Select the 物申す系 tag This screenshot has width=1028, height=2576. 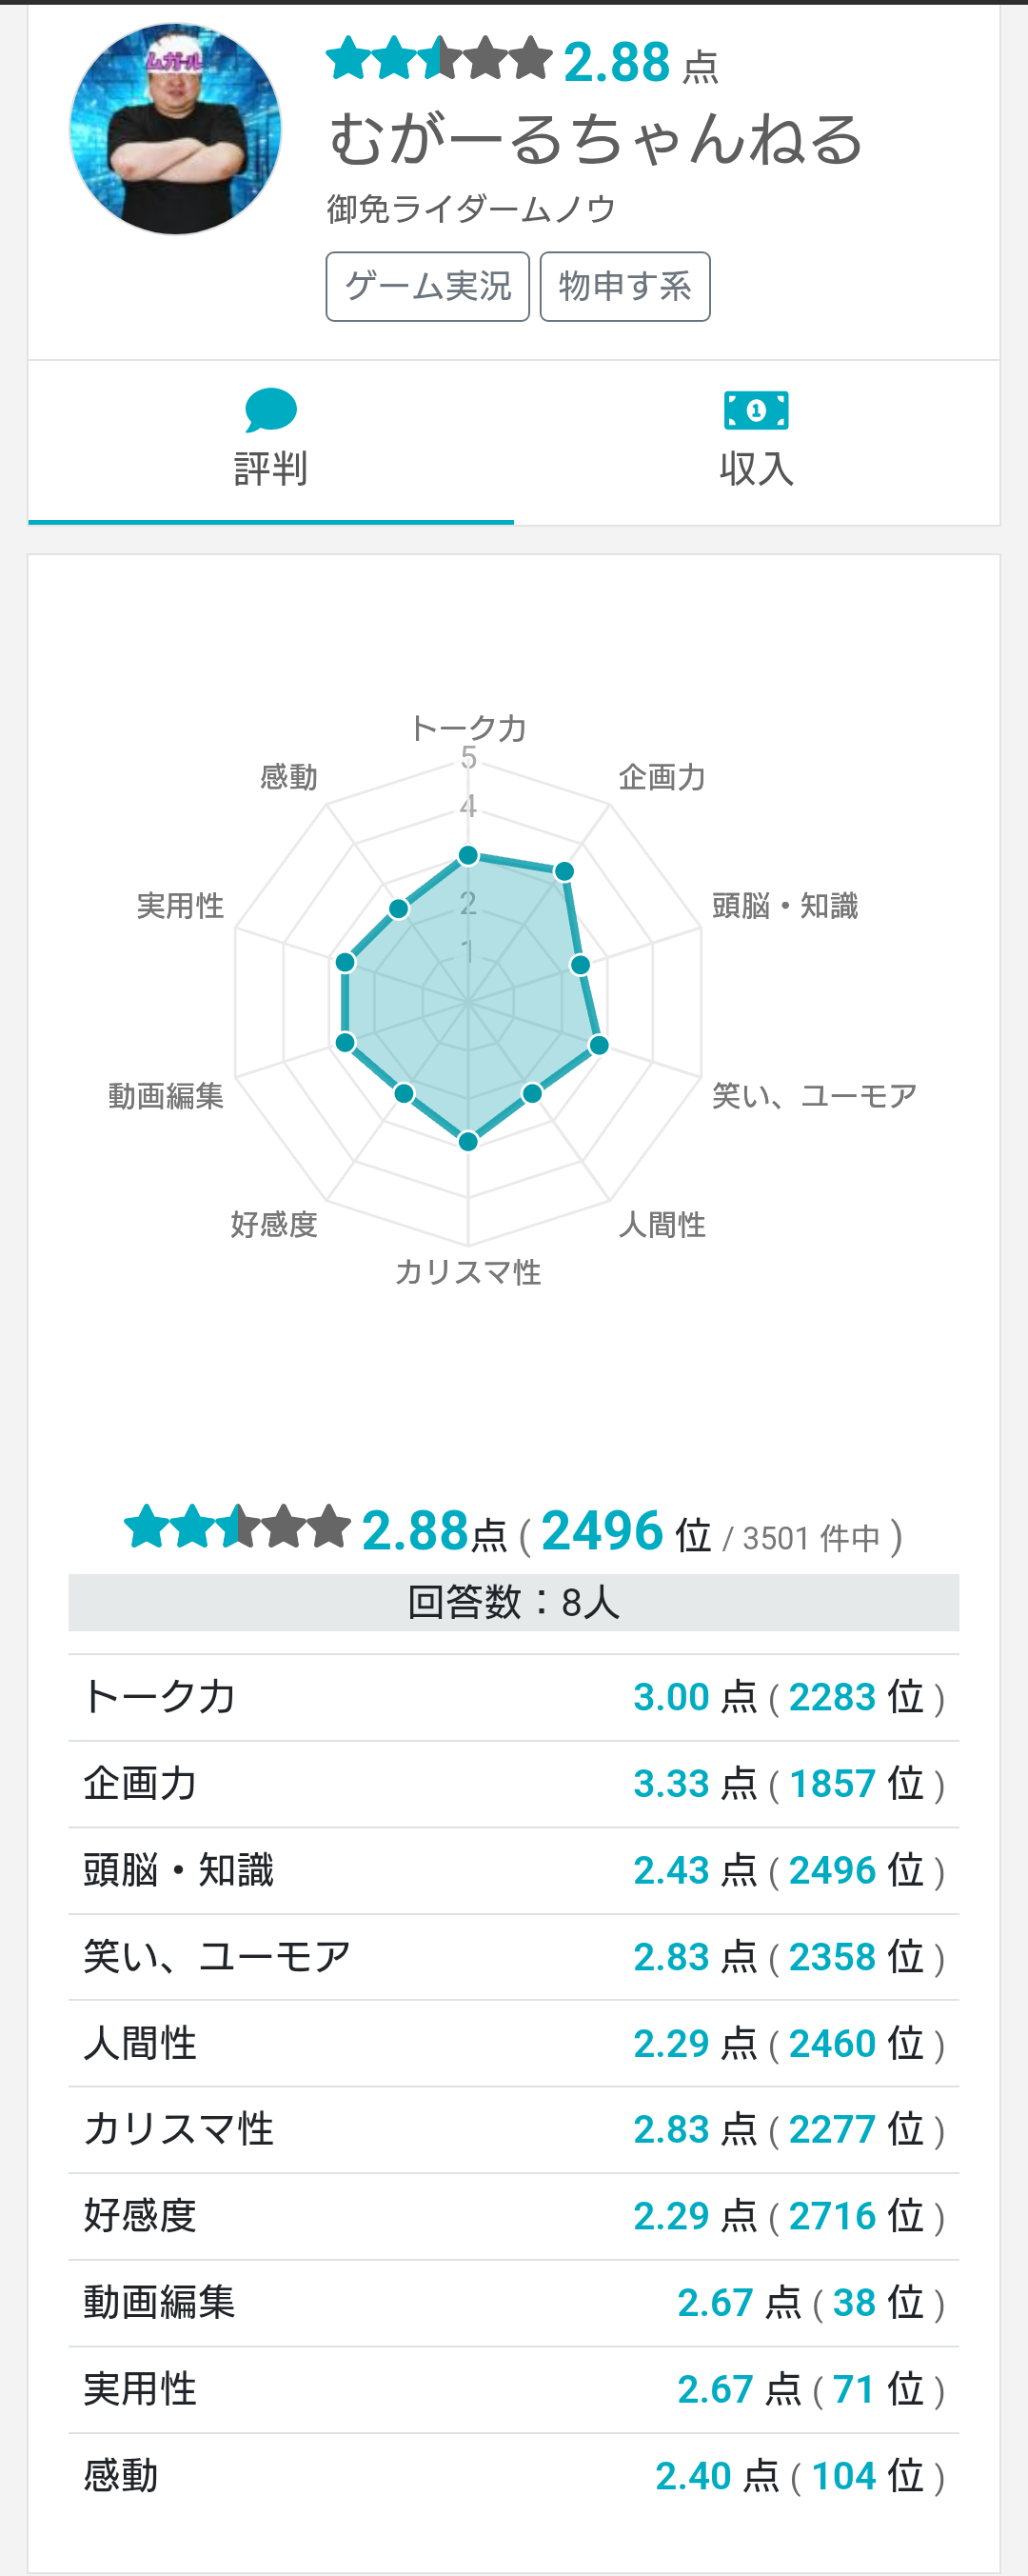click(x=625, y=286)
